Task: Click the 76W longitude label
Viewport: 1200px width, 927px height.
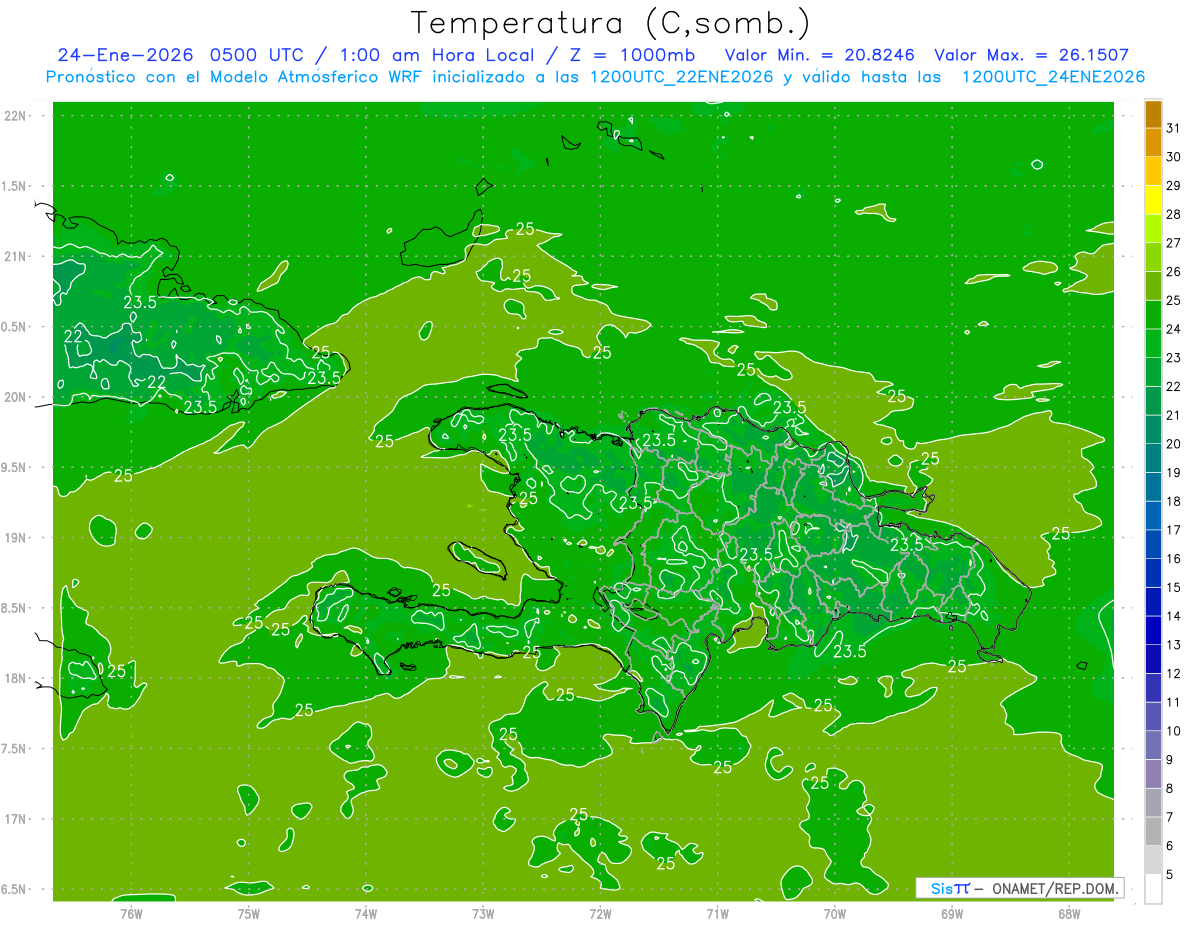Action: [x=131, y=914]
